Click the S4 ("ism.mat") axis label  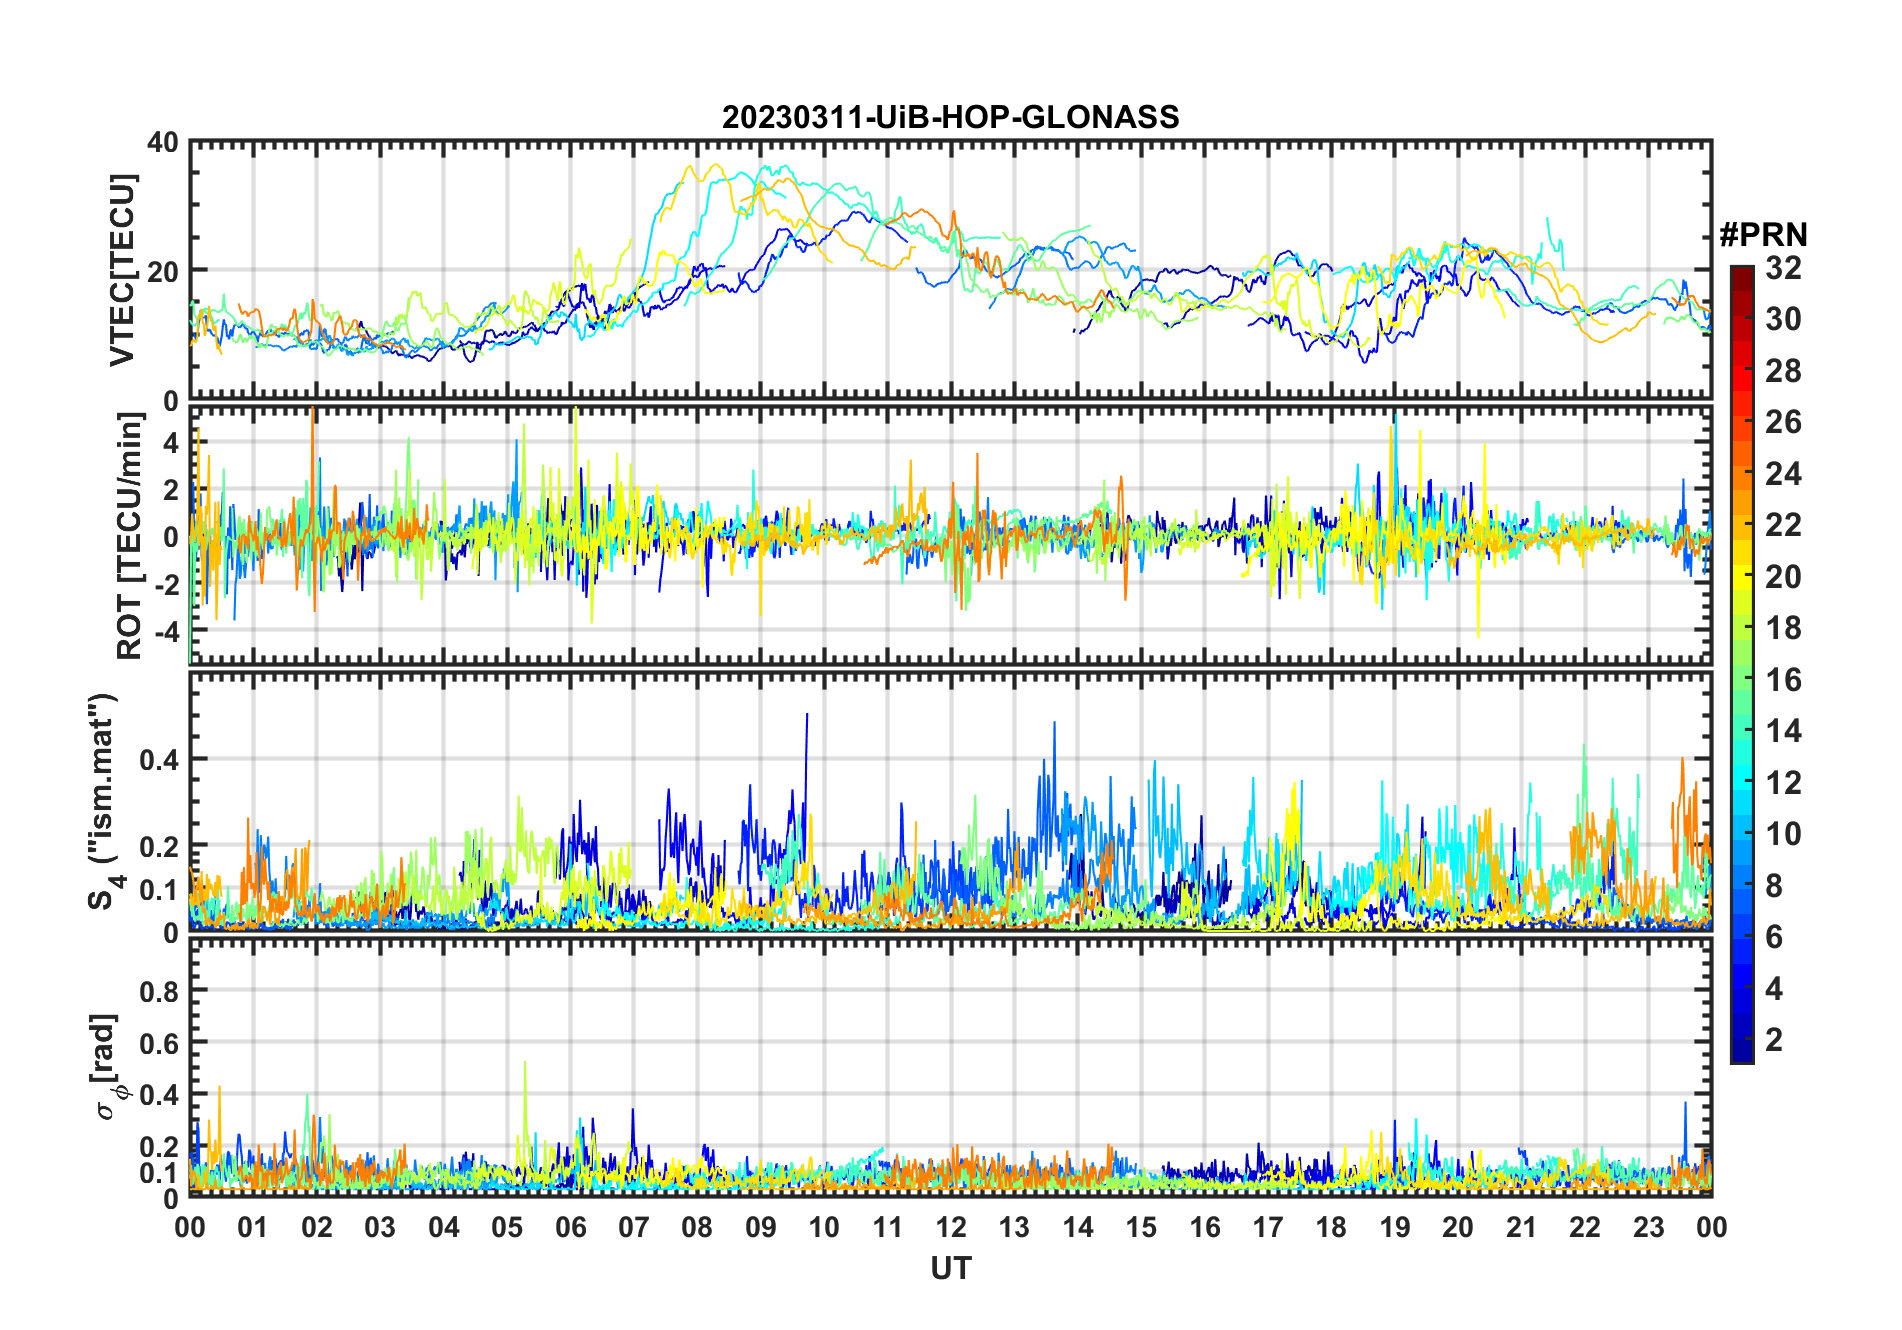[105, 801]
